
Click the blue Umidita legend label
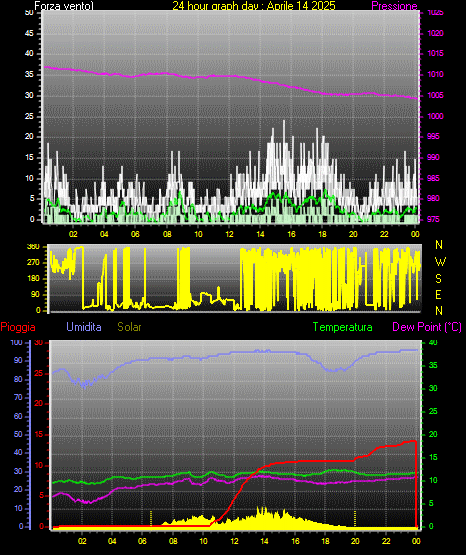coord(84,327)
